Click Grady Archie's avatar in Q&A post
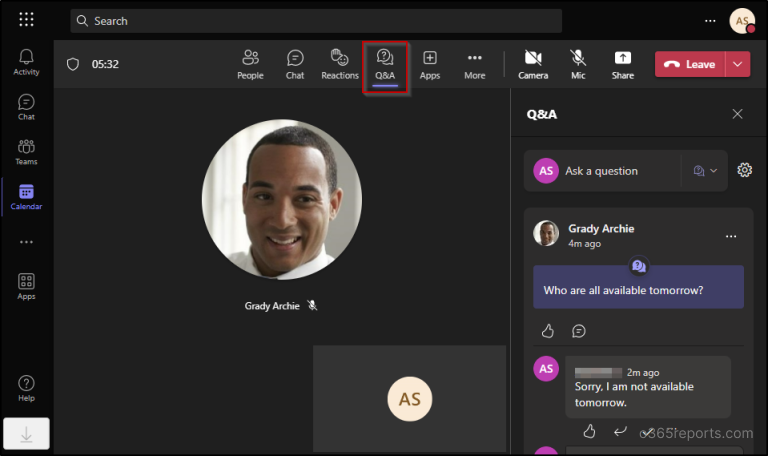The height and width of the screenshot is (456, 768). 546,233
